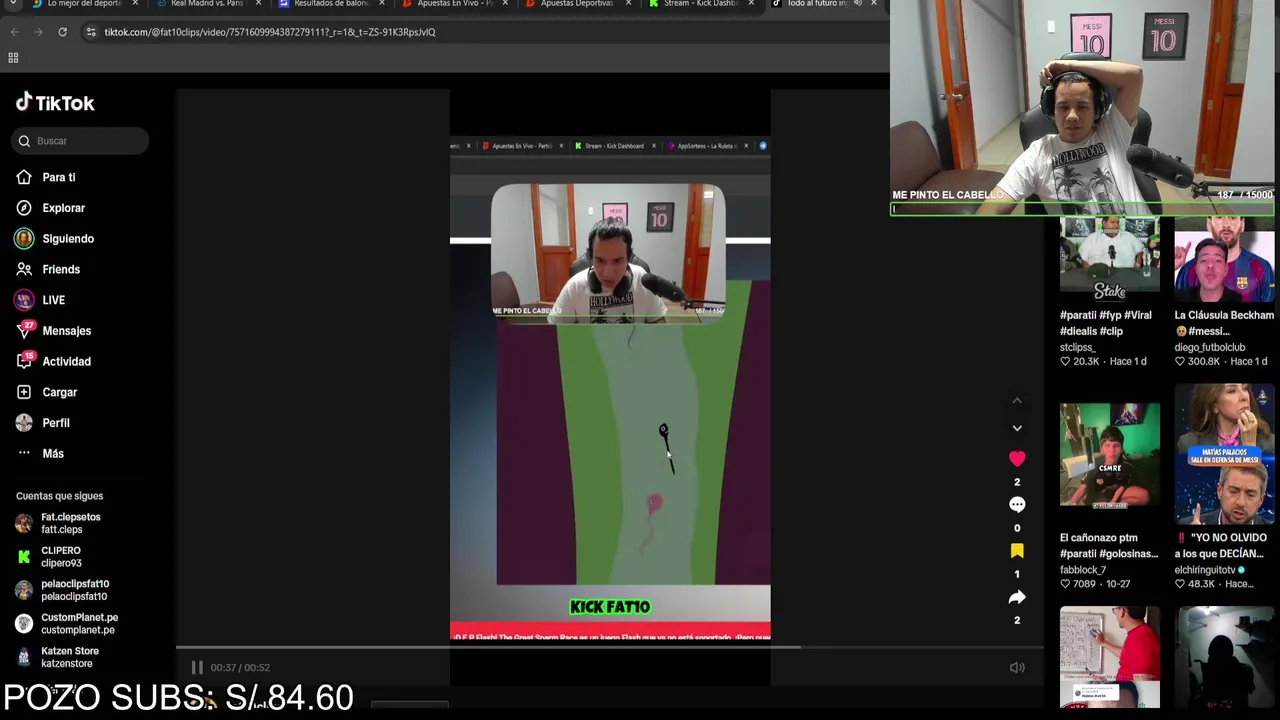
Task: Click El cañonazo ptm caption text
Action: [1109, 546]
